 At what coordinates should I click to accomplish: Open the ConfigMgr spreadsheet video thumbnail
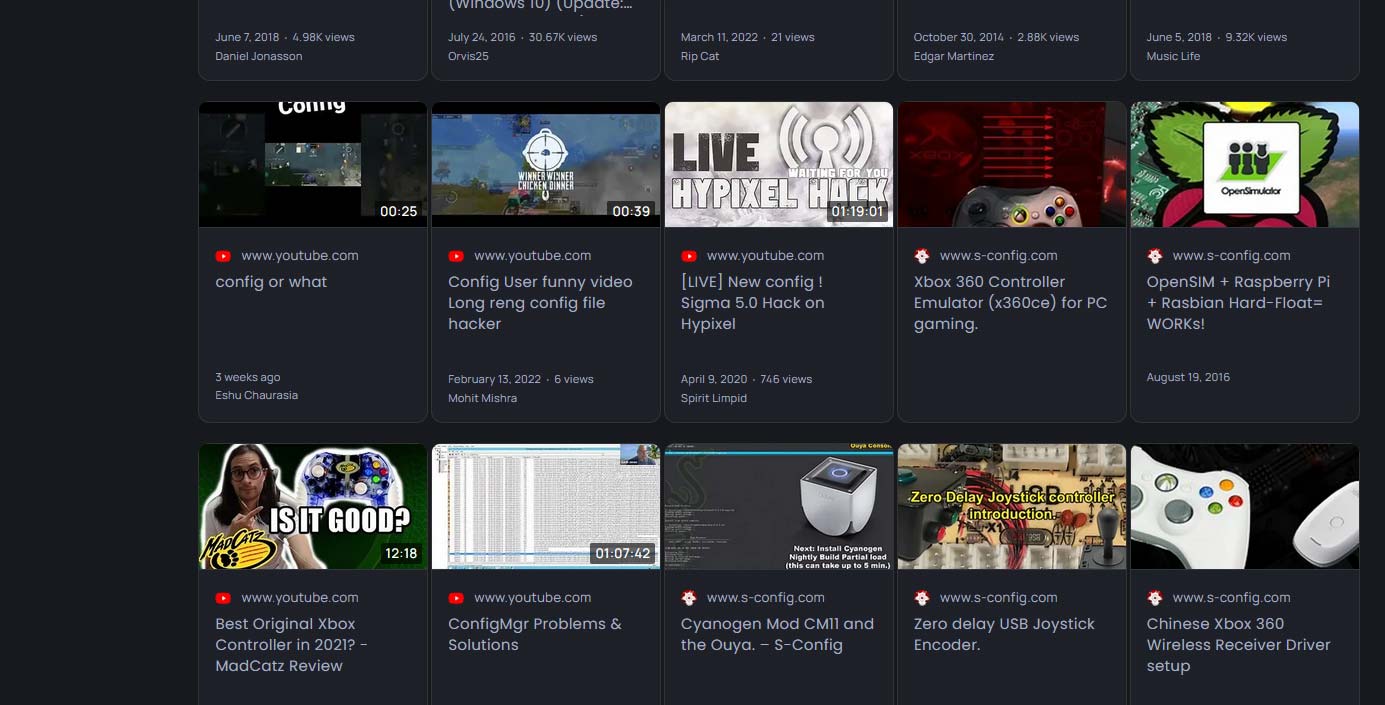click(x=546, y=506)
